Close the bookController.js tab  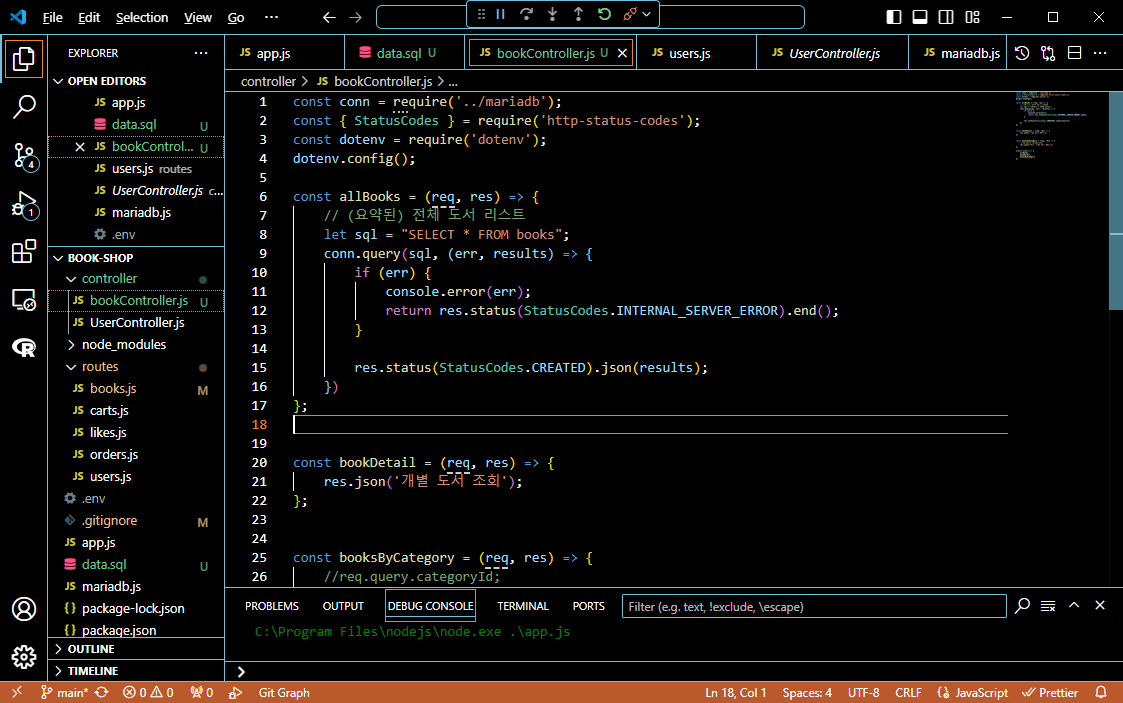click(x=622, y=53)
